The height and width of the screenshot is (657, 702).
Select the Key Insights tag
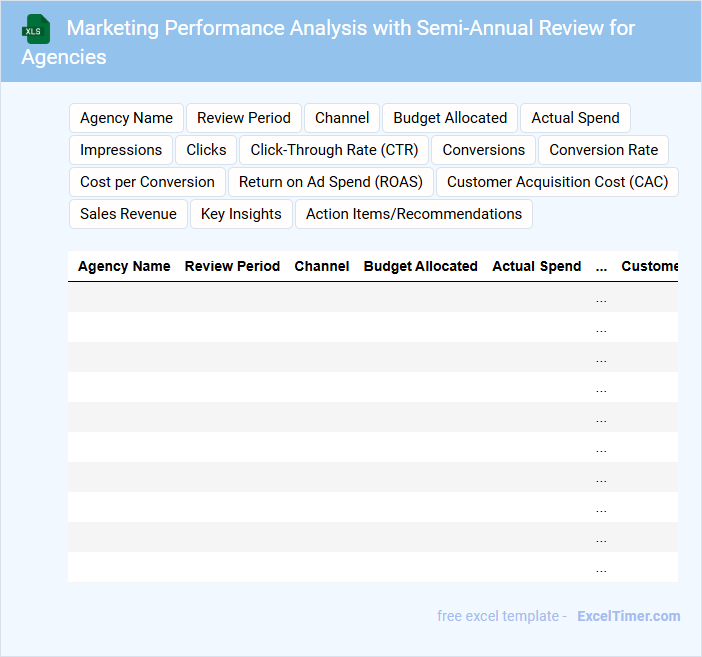click(241, 214)
